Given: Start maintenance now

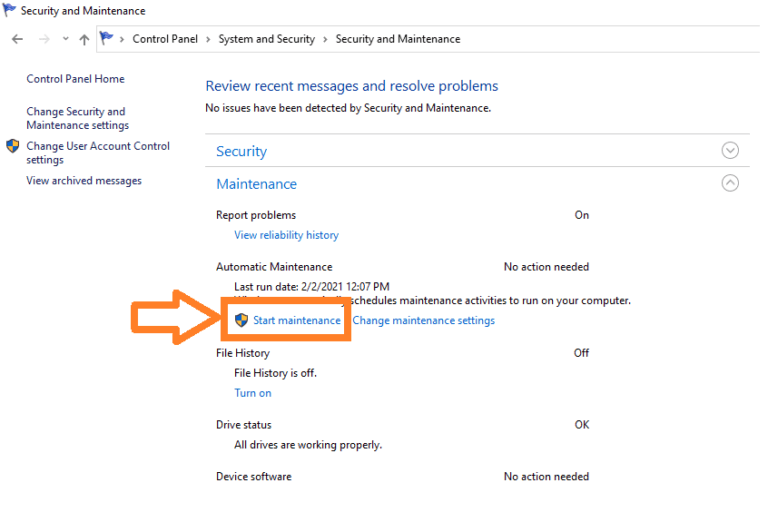Looking at the screenshot, I should [x=296, y=320].
